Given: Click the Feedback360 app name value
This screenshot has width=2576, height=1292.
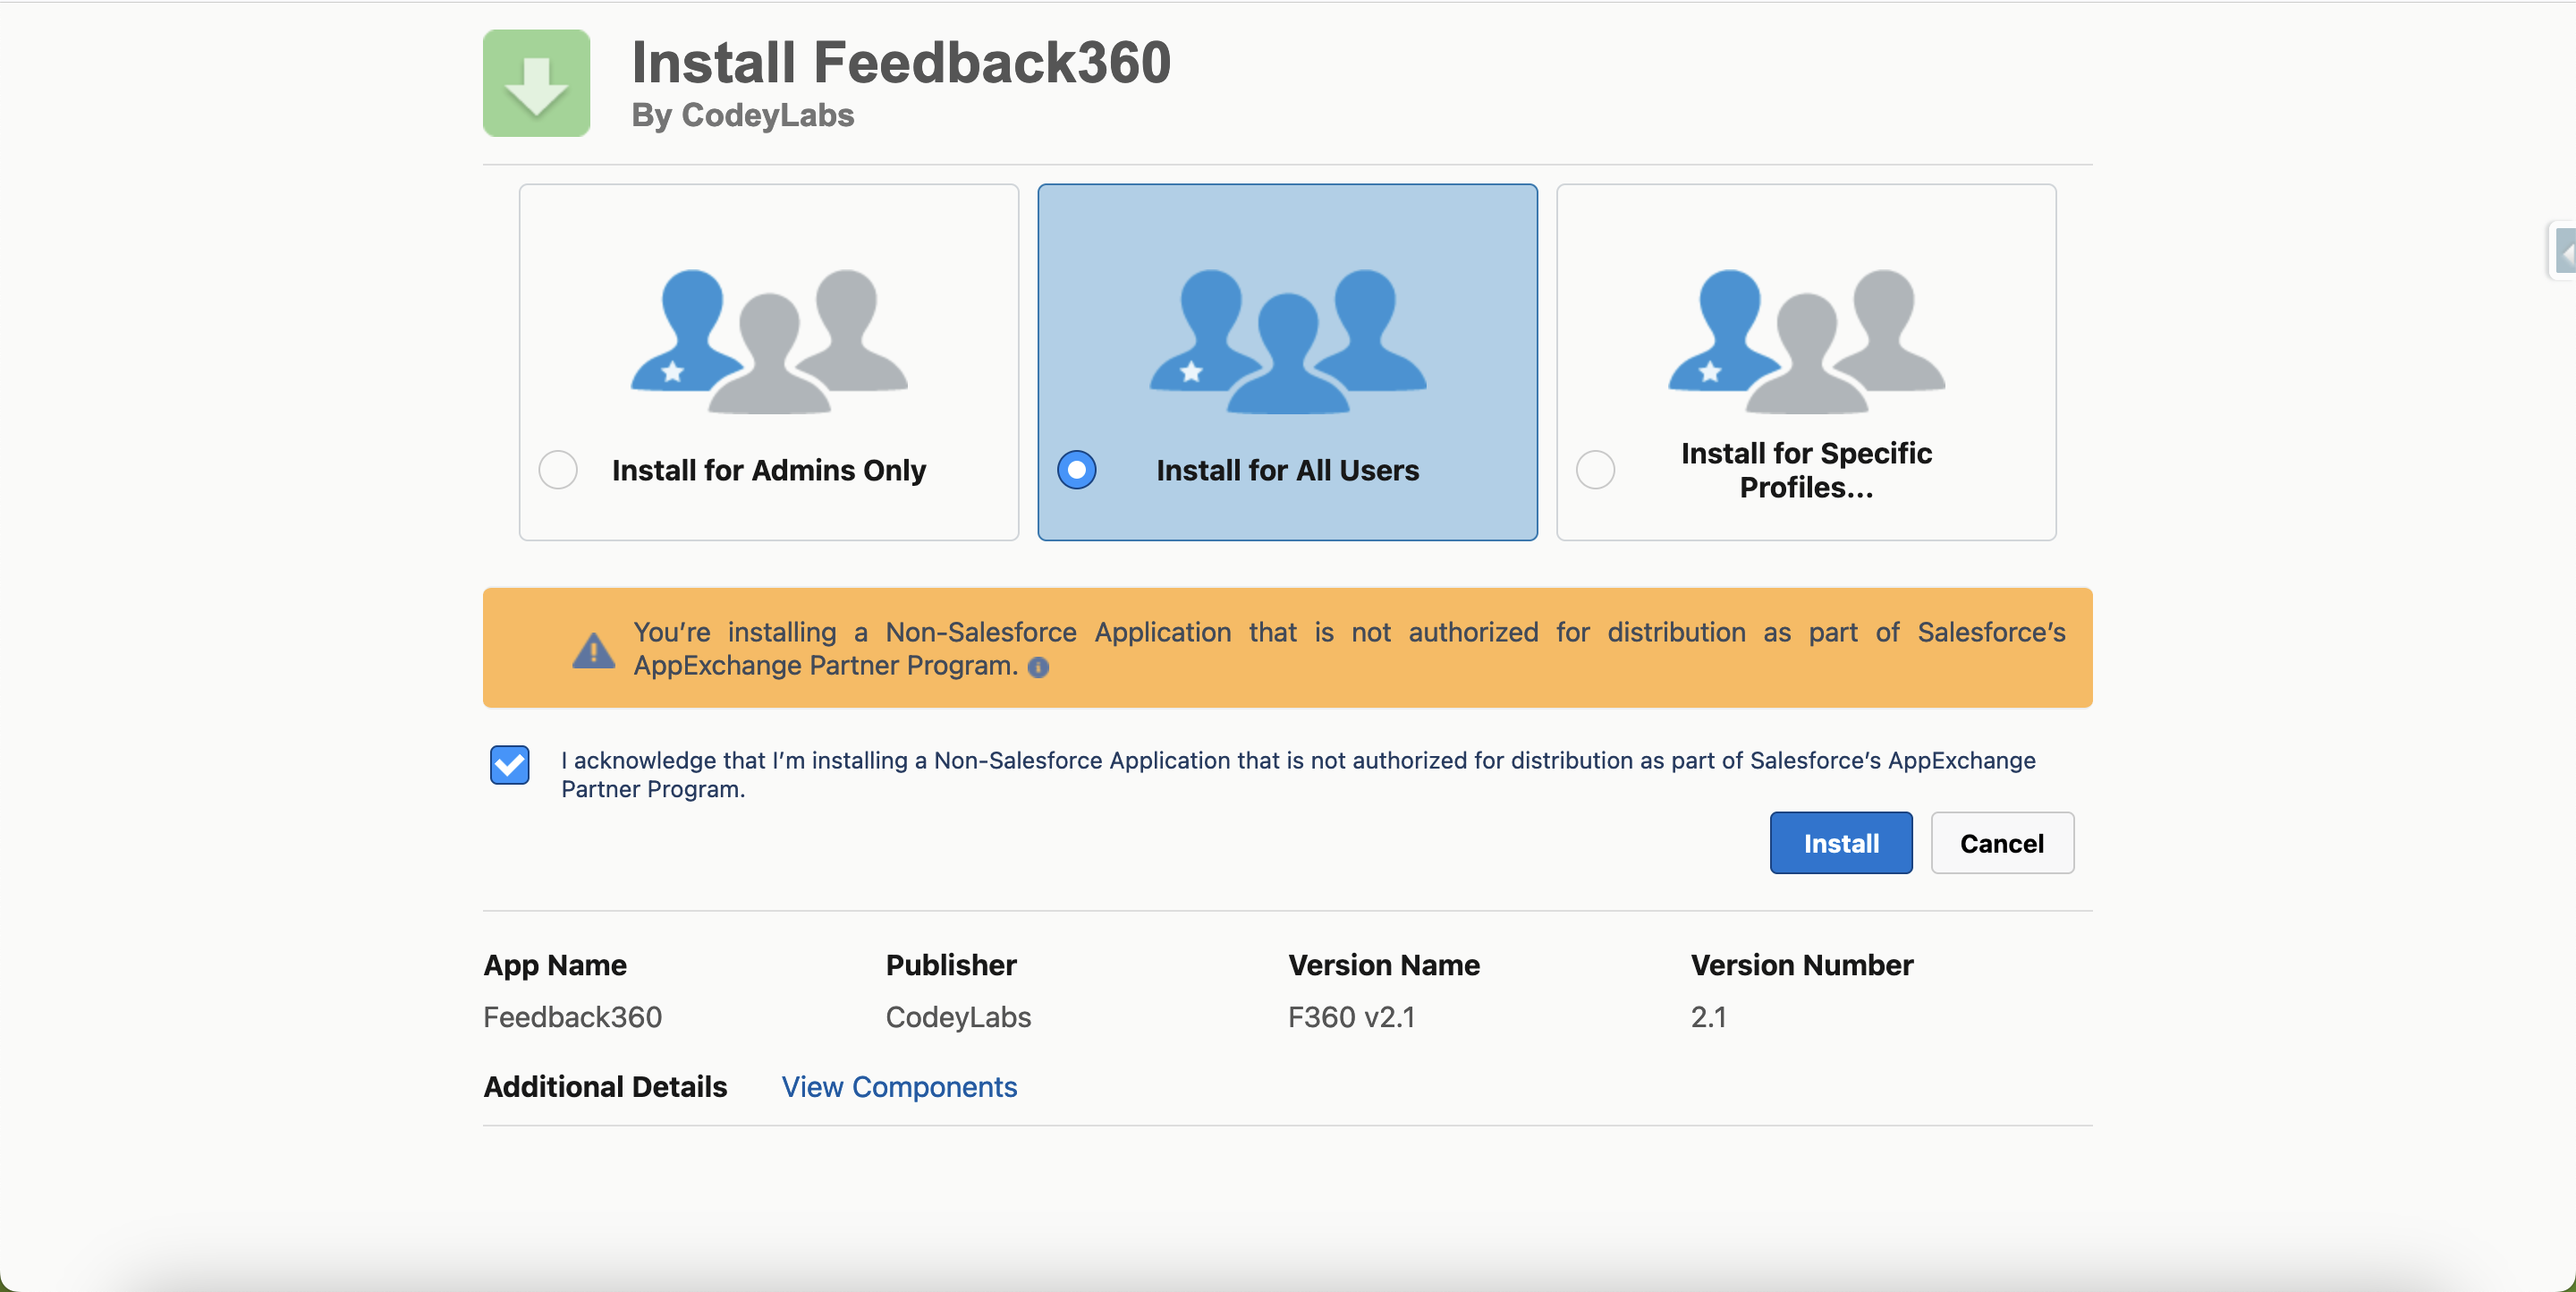Looking at the screenshot, I should click(x=572, y=1016).
